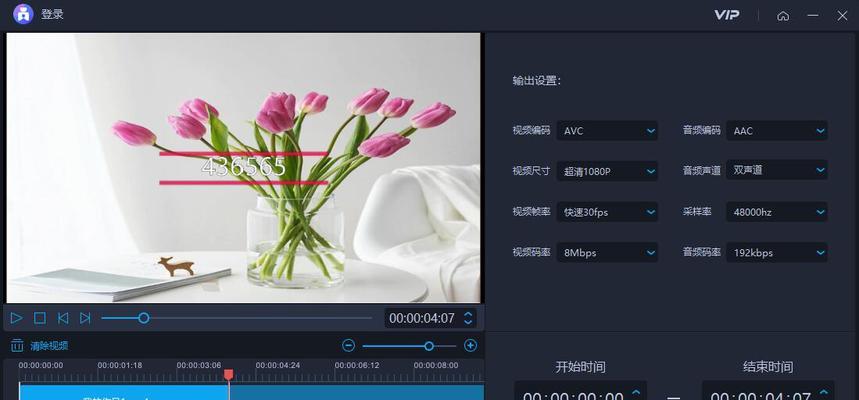The height and width of the screenshot is (400, 859).
Task: Increase the end time with up arrow
Action: pyautogui.click(x=824, y=392)
